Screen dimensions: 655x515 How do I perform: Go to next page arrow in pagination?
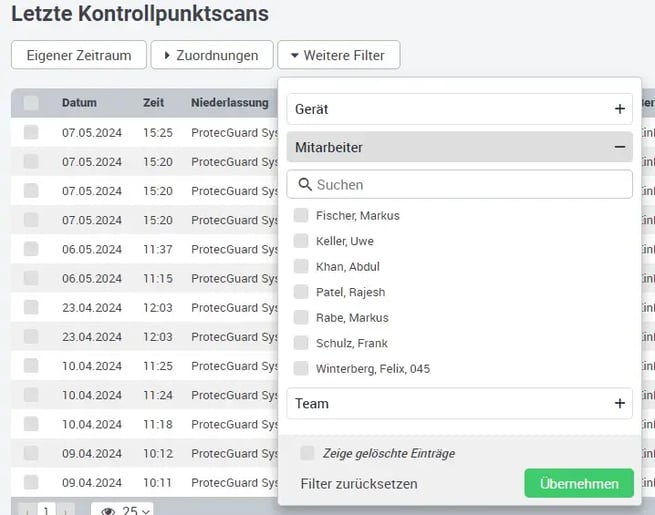[x=65, y=510]
